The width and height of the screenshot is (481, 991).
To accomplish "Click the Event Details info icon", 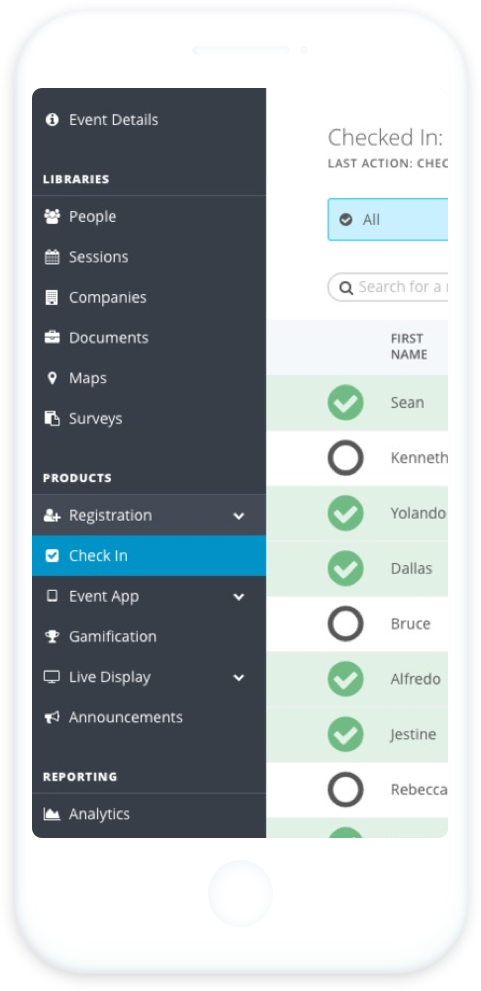I will (x=52, y=119).
